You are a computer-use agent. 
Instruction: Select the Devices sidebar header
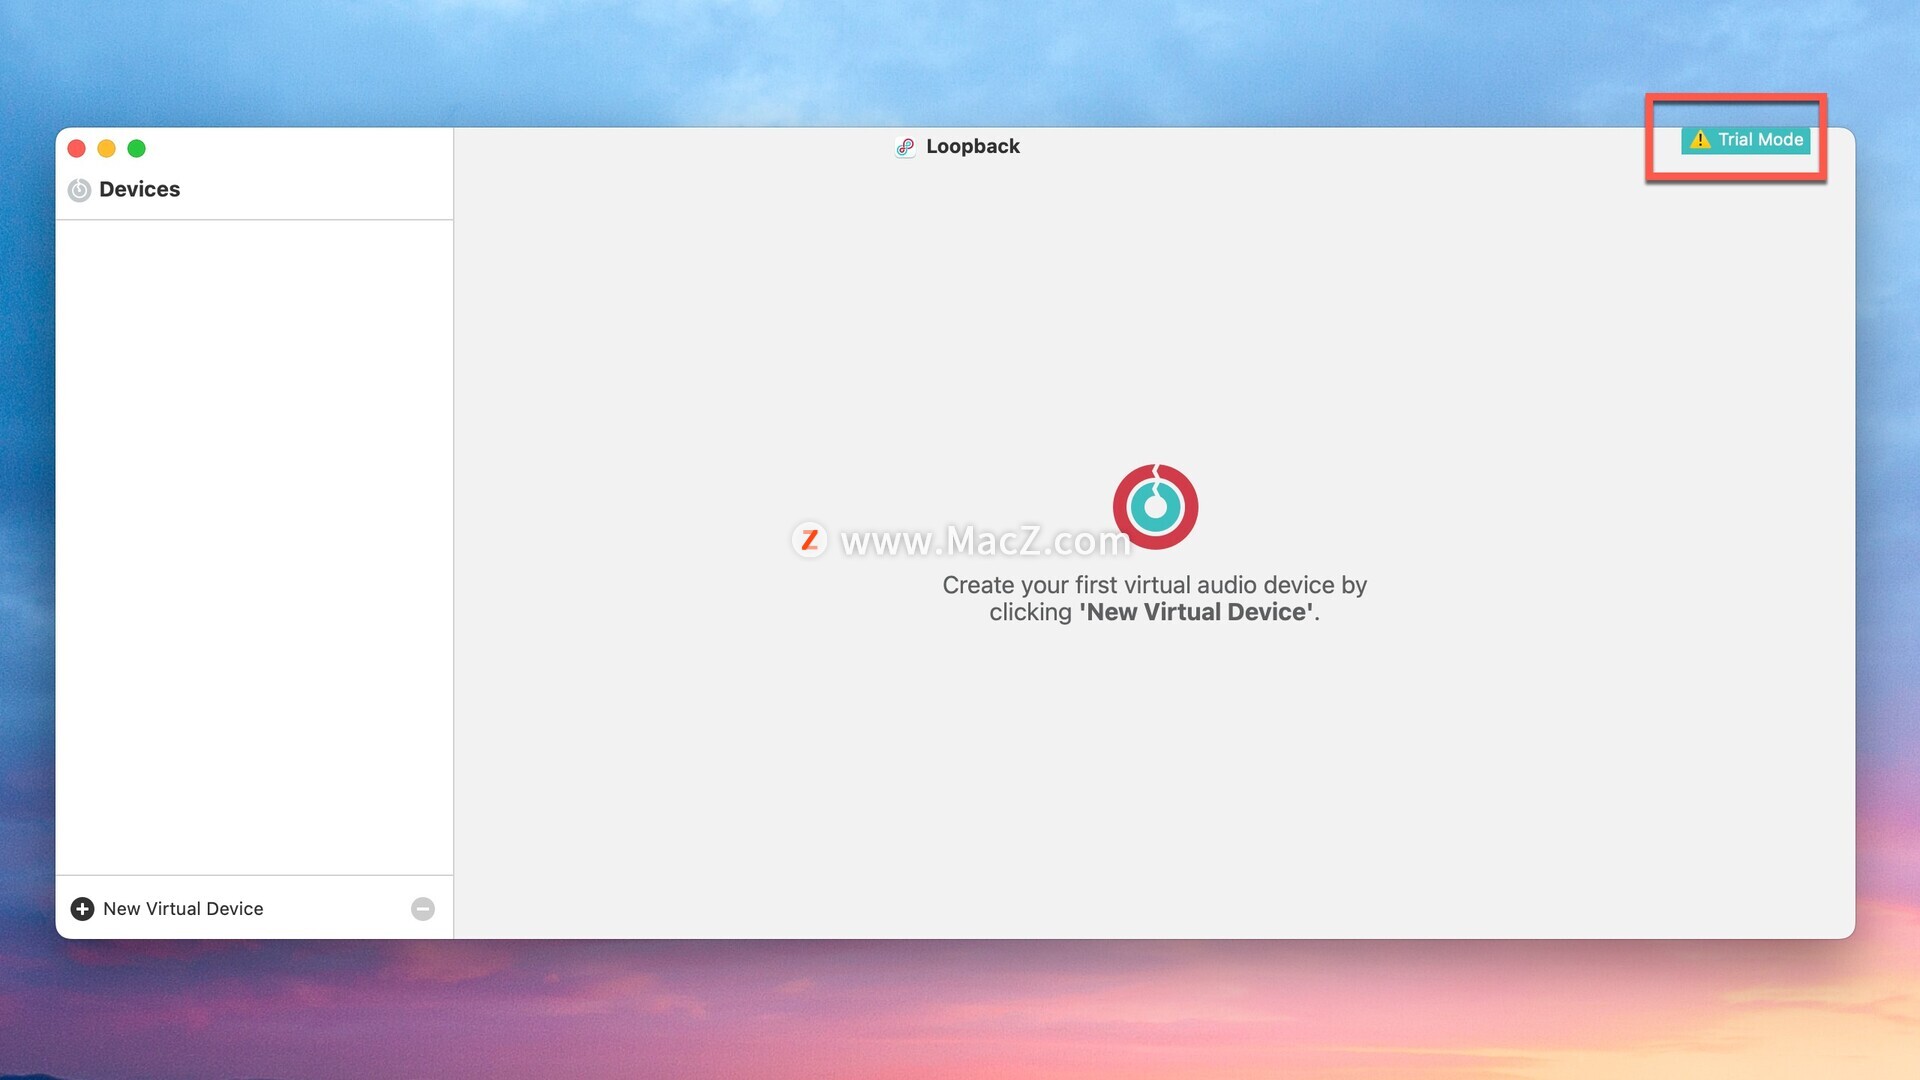pos(139,189)
